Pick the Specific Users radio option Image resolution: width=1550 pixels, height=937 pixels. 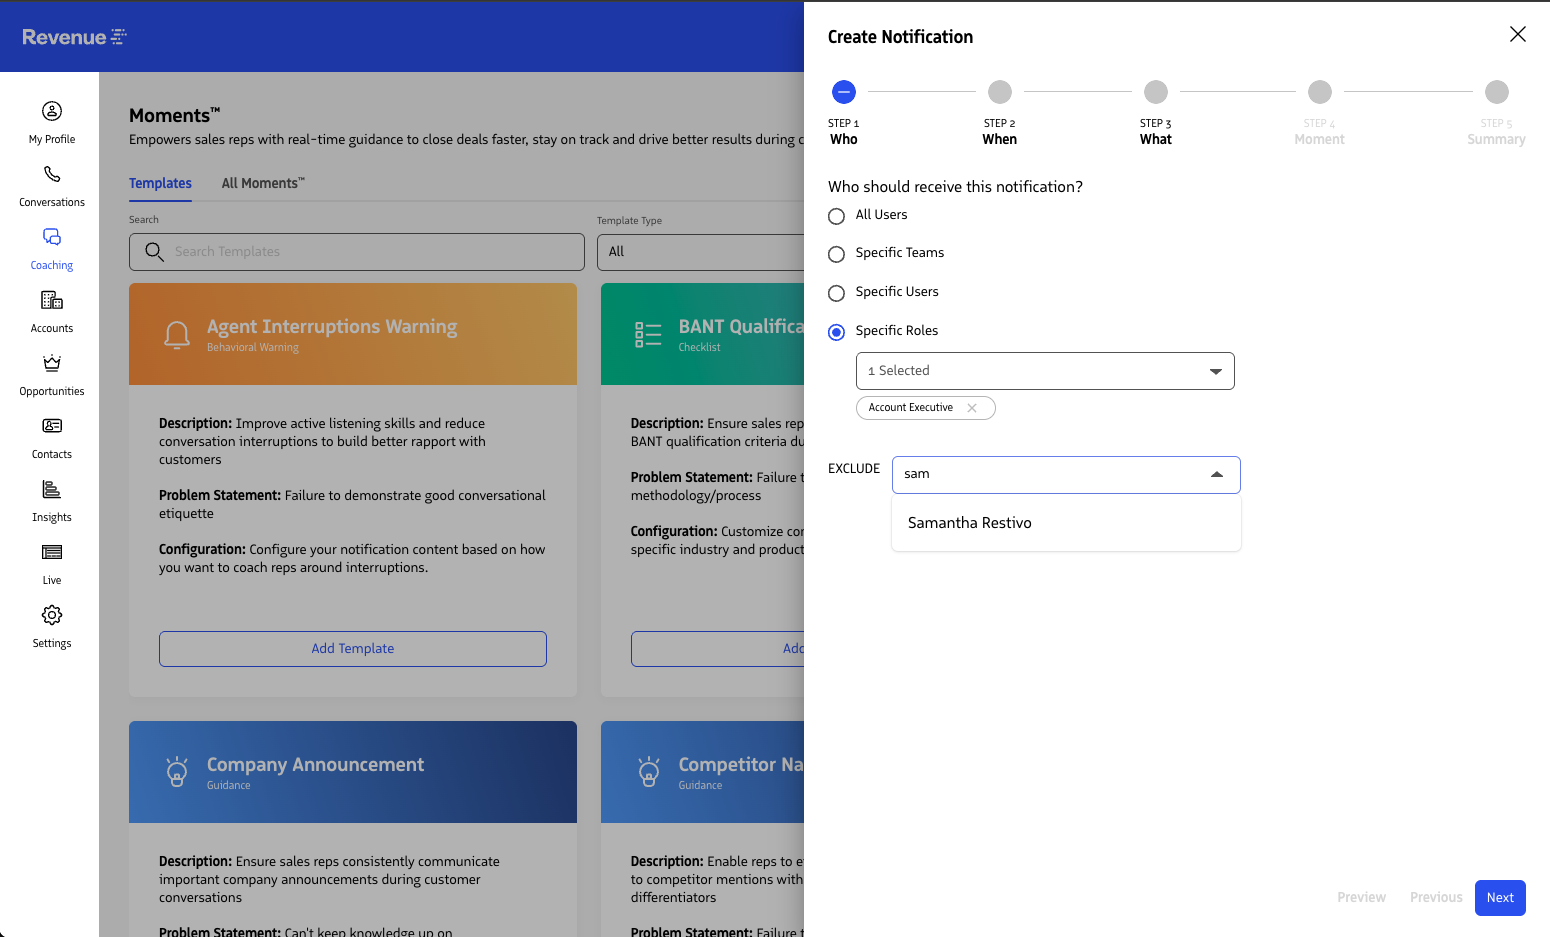(x=837, y=293)
